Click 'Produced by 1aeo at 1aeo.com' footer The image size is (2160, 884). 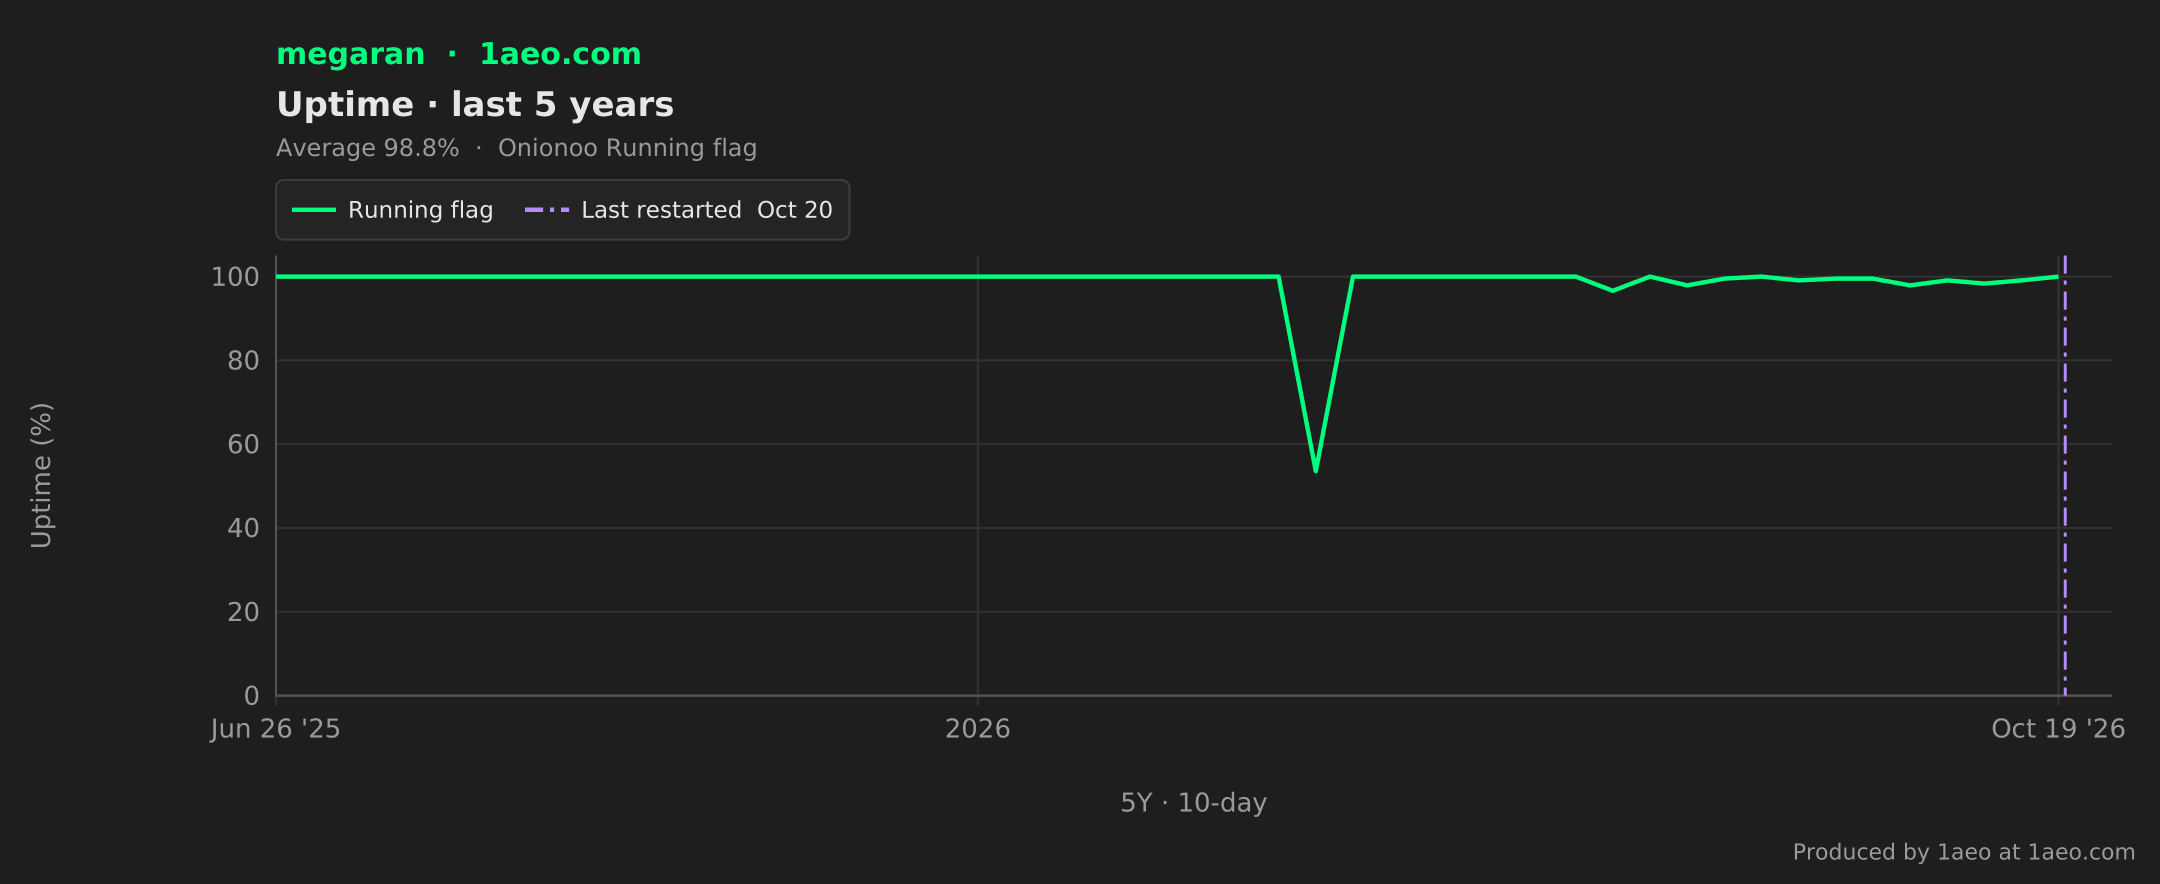1963,852
